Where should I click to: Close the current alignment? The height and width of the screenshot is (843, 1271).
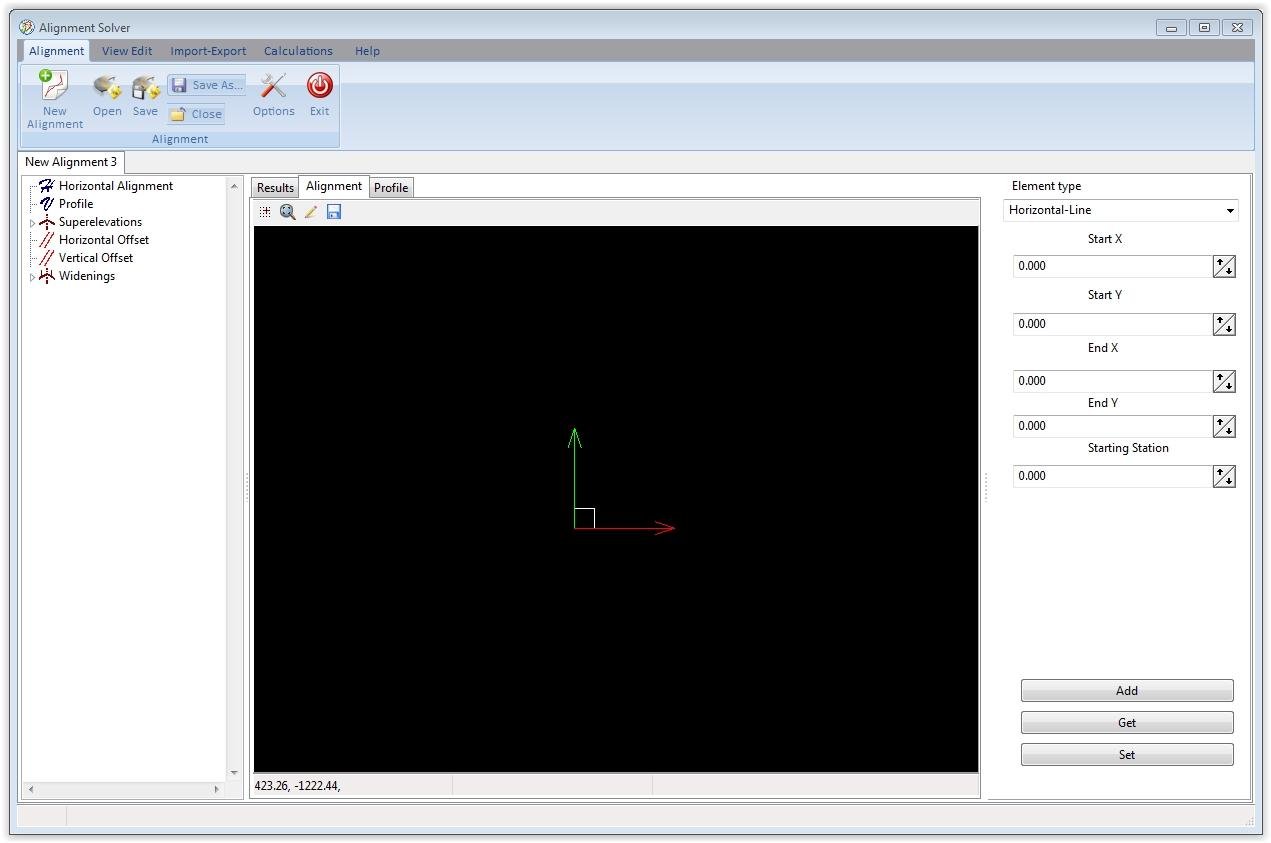click(196, 113)
